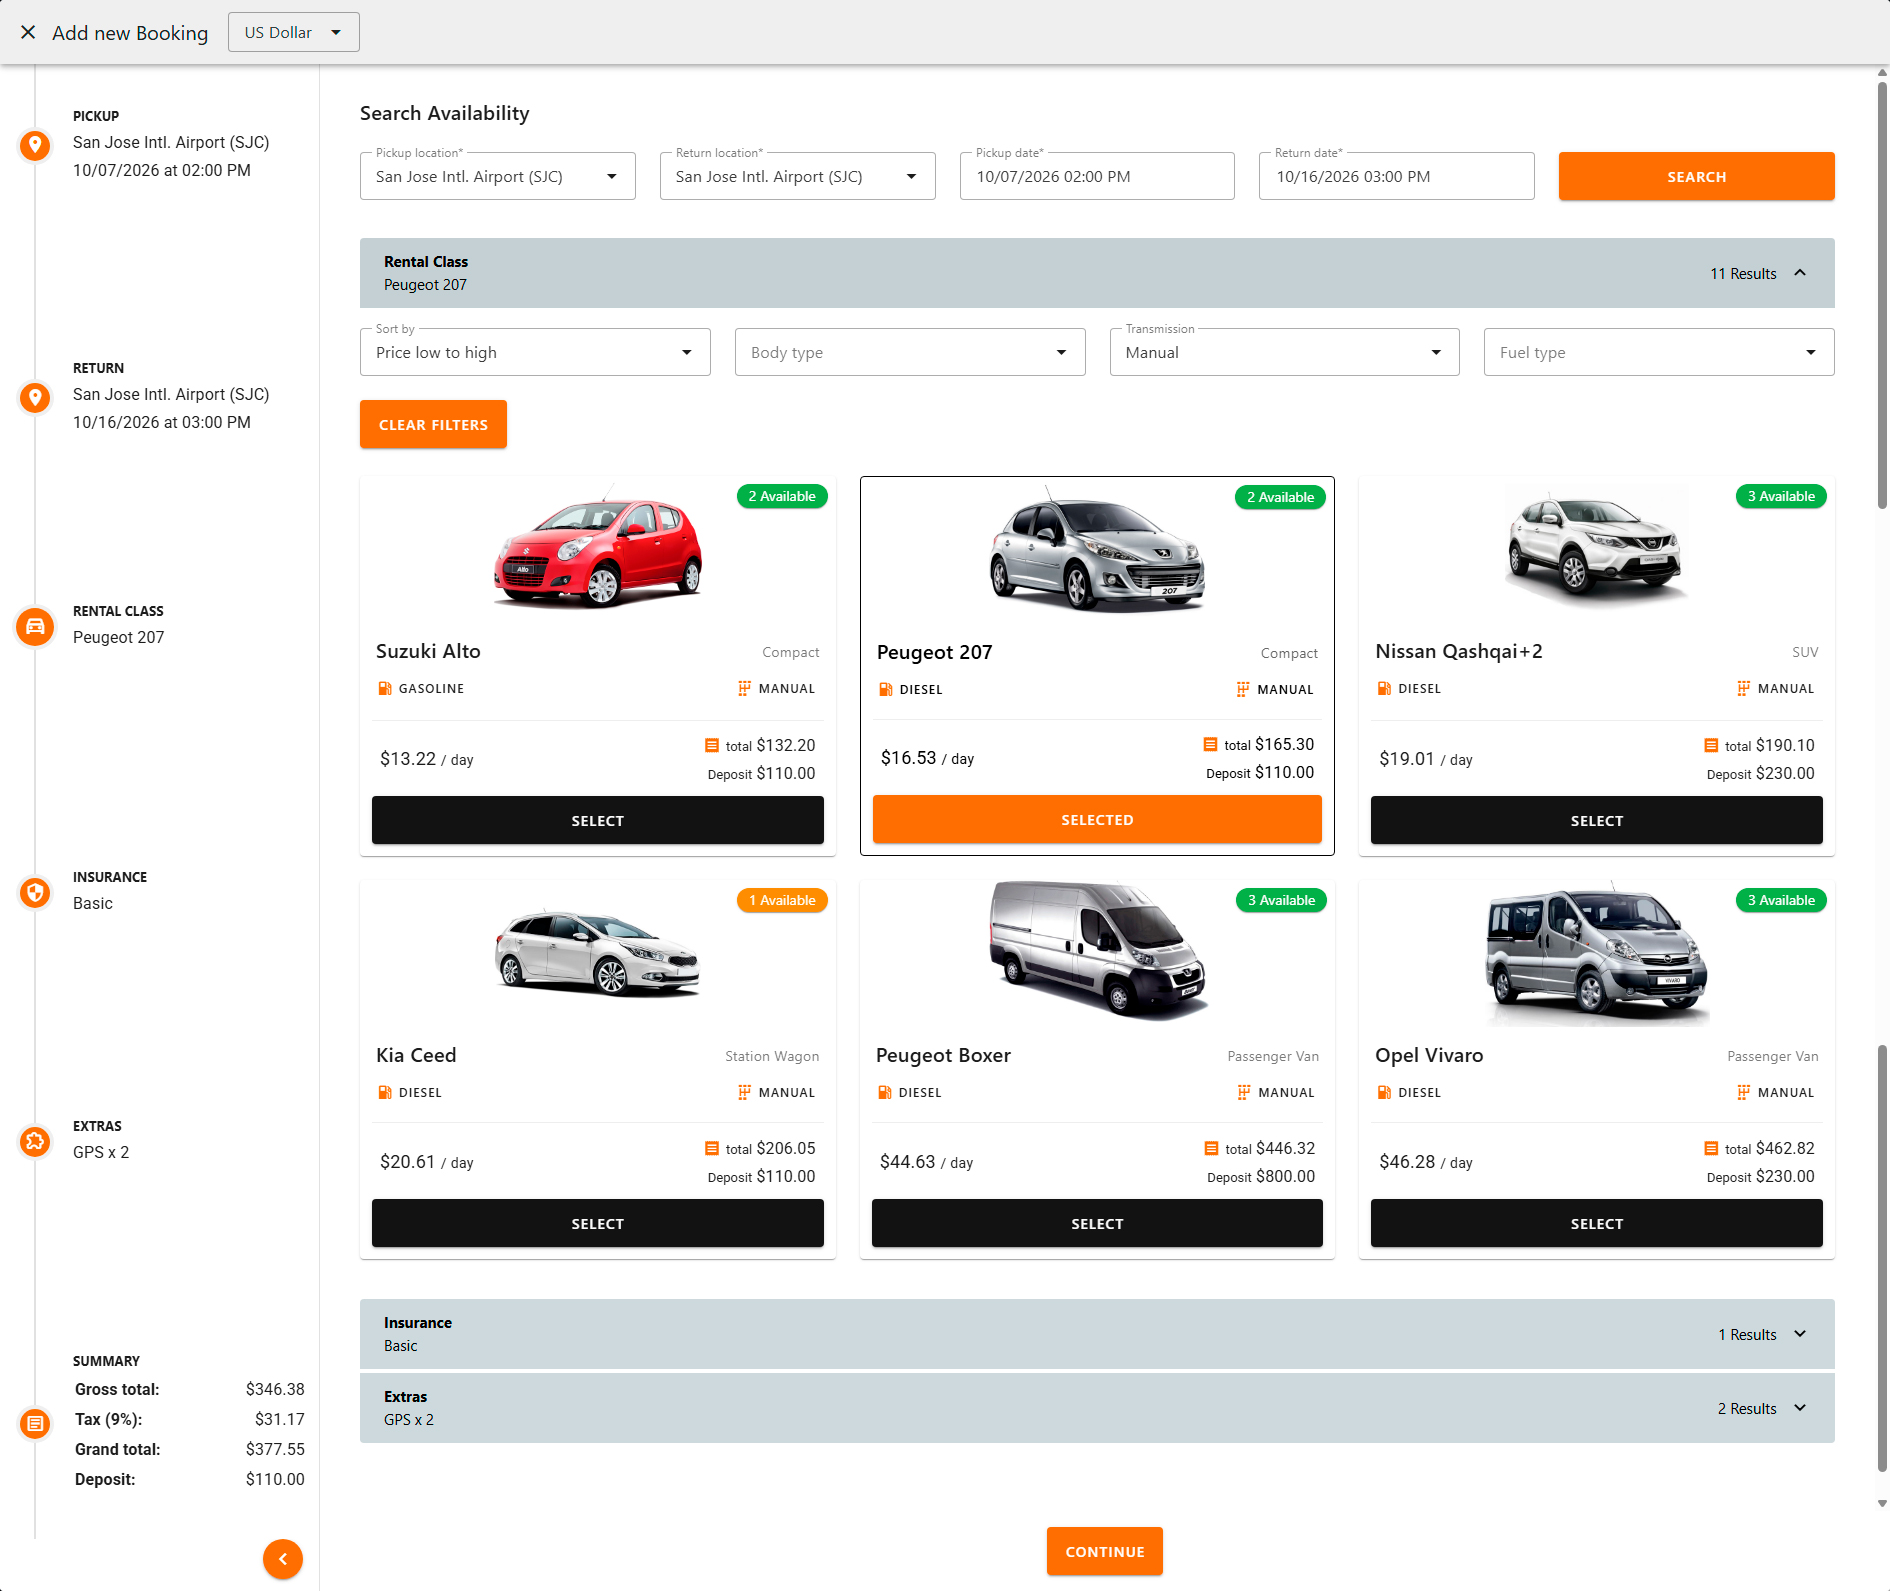Edit the Return date field

tap(1396, 176)
